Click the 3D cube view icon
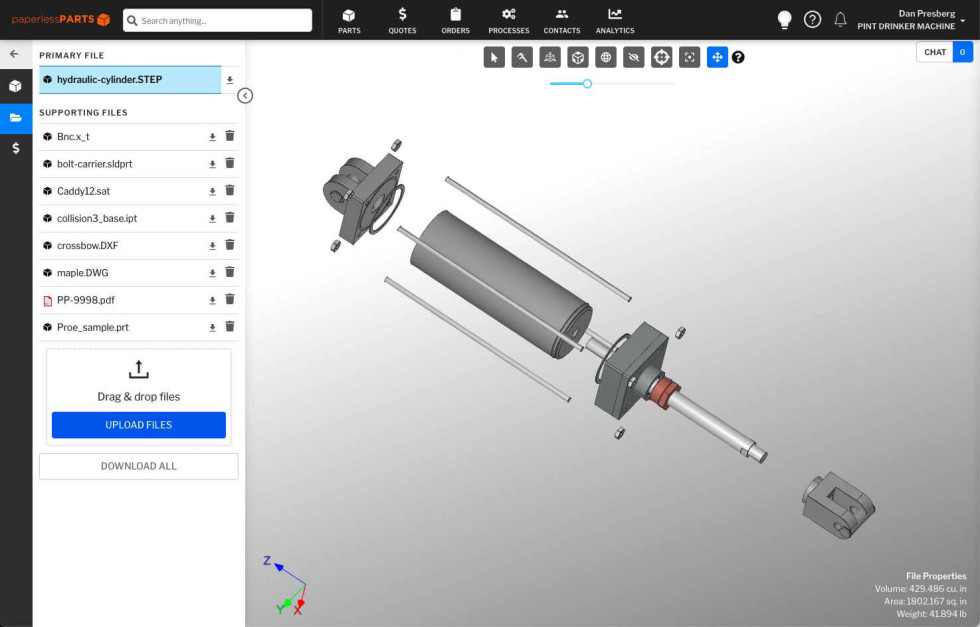This screenshot has width=980, height=627. point(578,57)
